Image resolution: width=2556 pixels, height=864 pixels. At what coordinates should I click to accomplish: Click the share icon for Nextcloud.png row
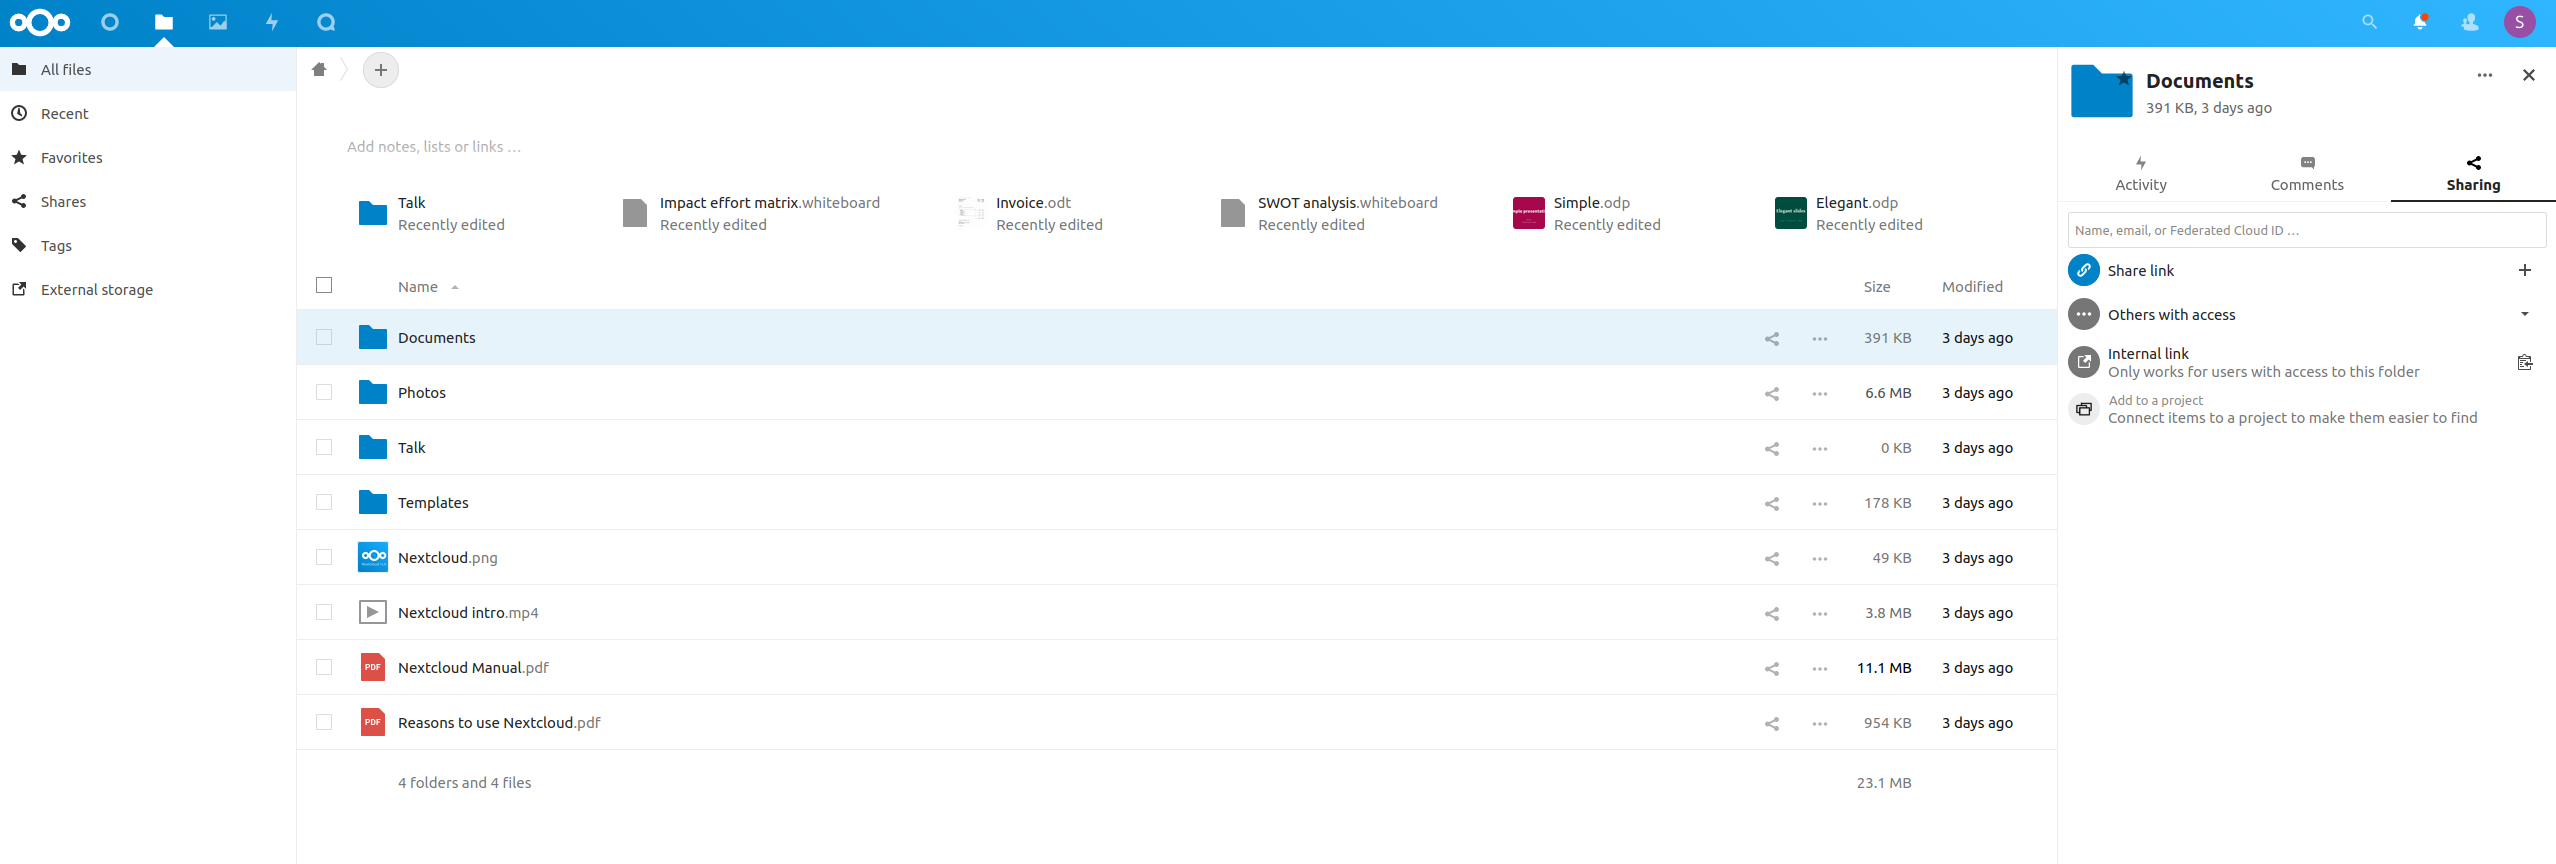pos(1772,559)
